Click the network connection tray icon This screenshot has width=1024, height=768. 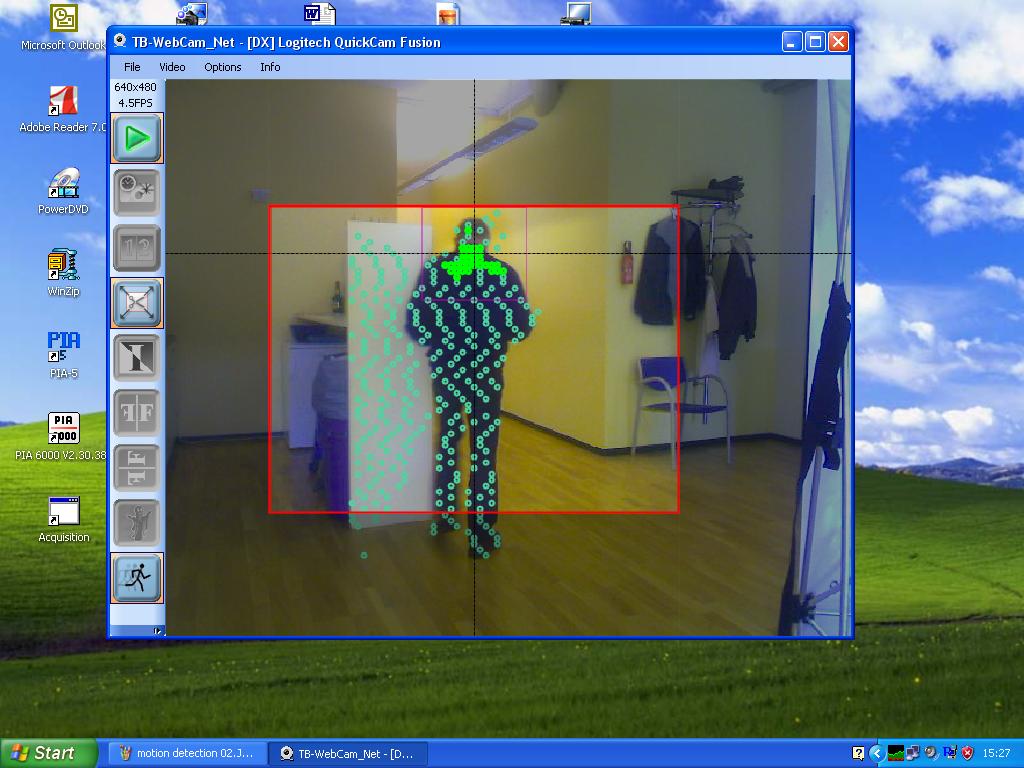[x=913, y=753]
